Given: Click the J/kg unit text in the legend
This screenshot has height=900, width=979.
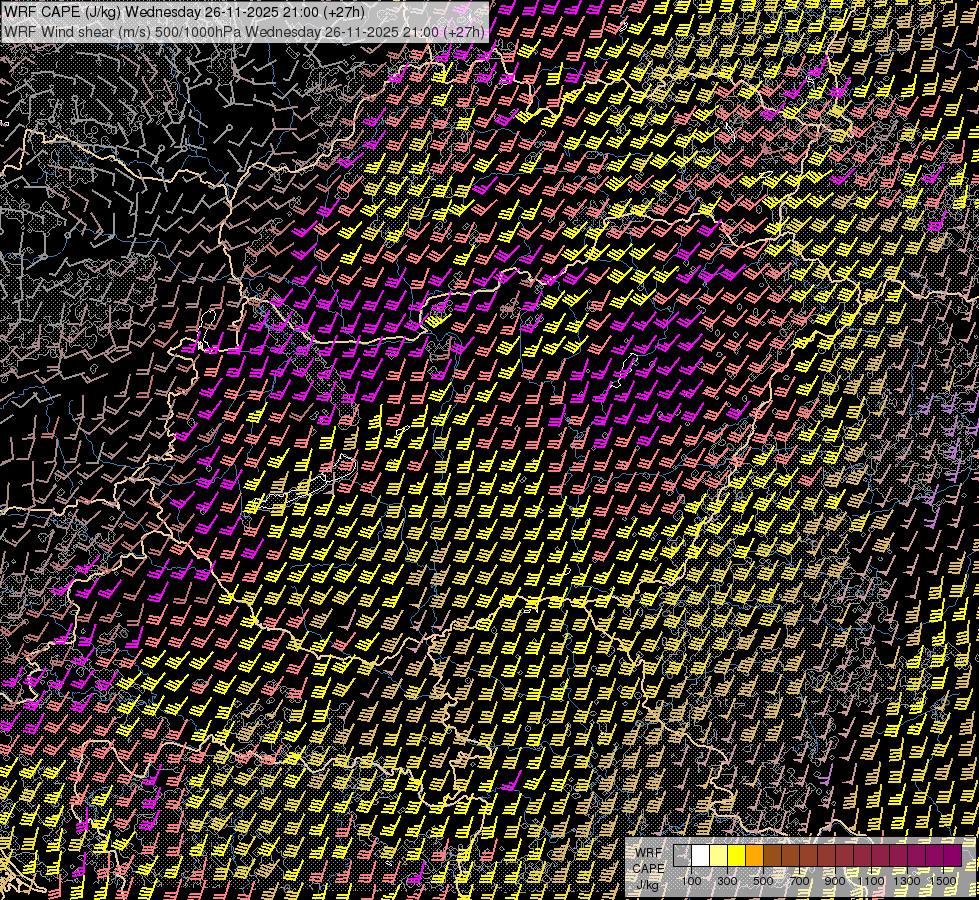Looking at the screenshot, I should (x=648, y=884).
